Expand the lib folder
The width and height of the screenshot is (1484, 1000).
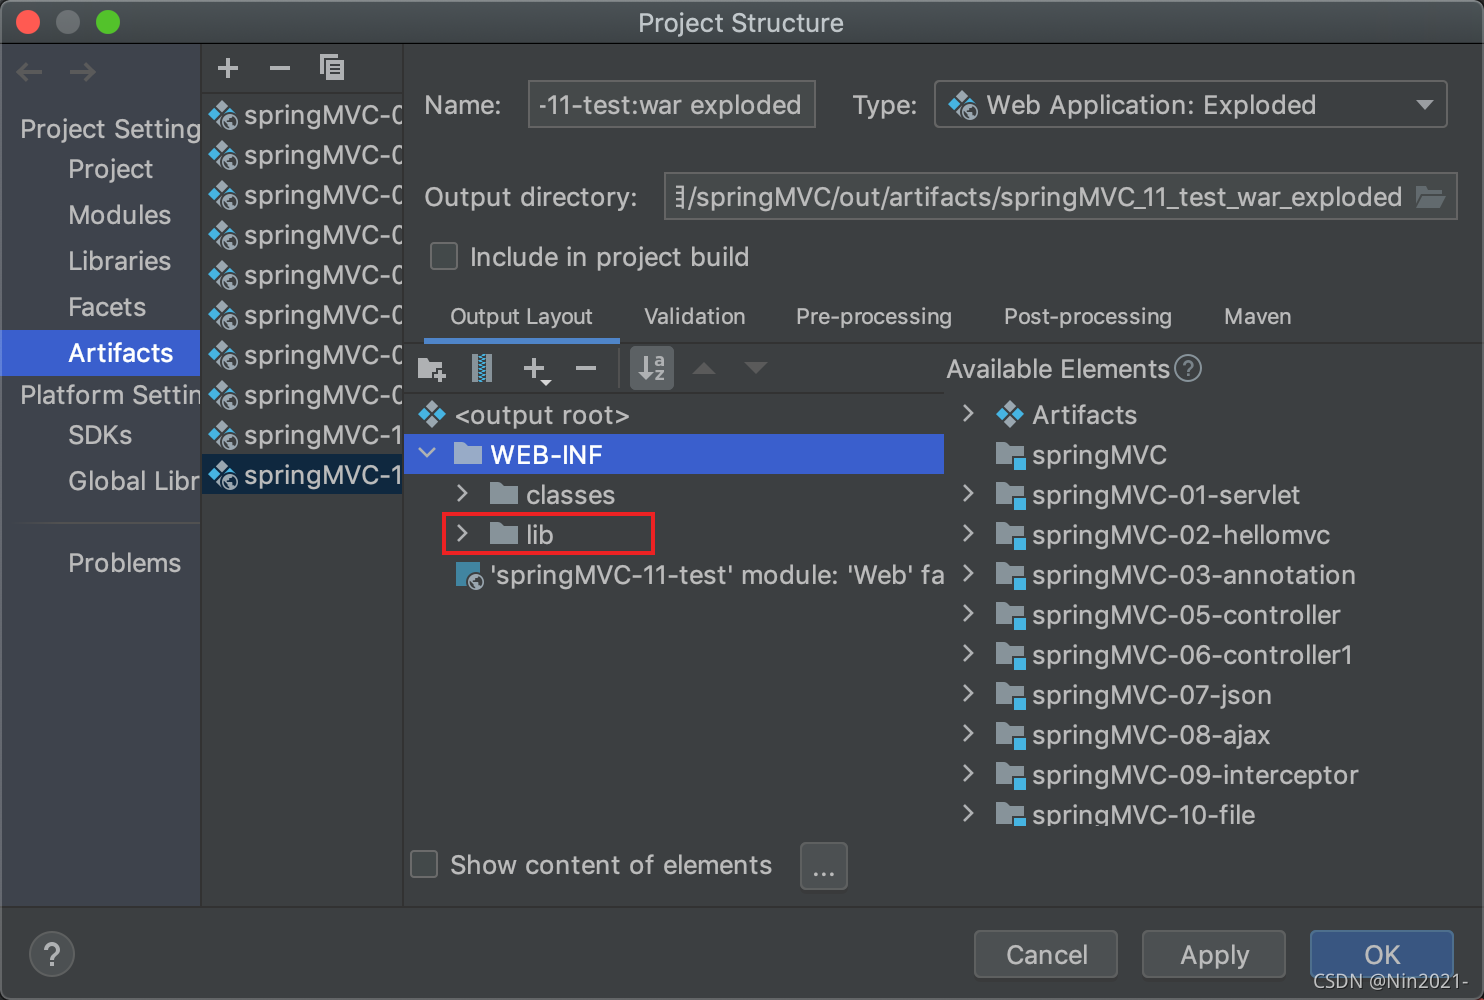click(x=463, y=534)
